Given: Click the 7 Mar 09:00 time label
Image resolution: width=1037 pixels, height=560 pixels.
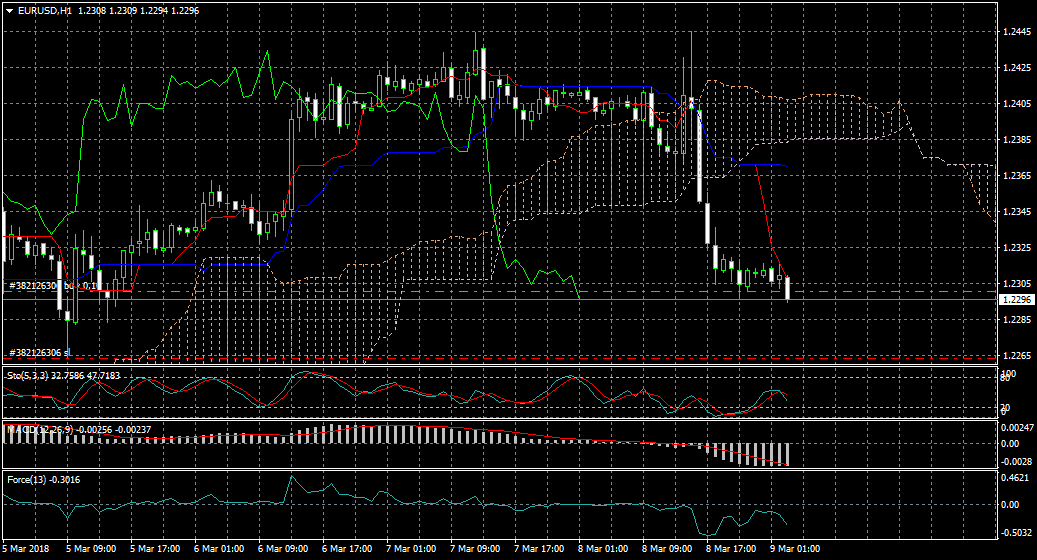Looking at the screenshot, I should [473, 549].
